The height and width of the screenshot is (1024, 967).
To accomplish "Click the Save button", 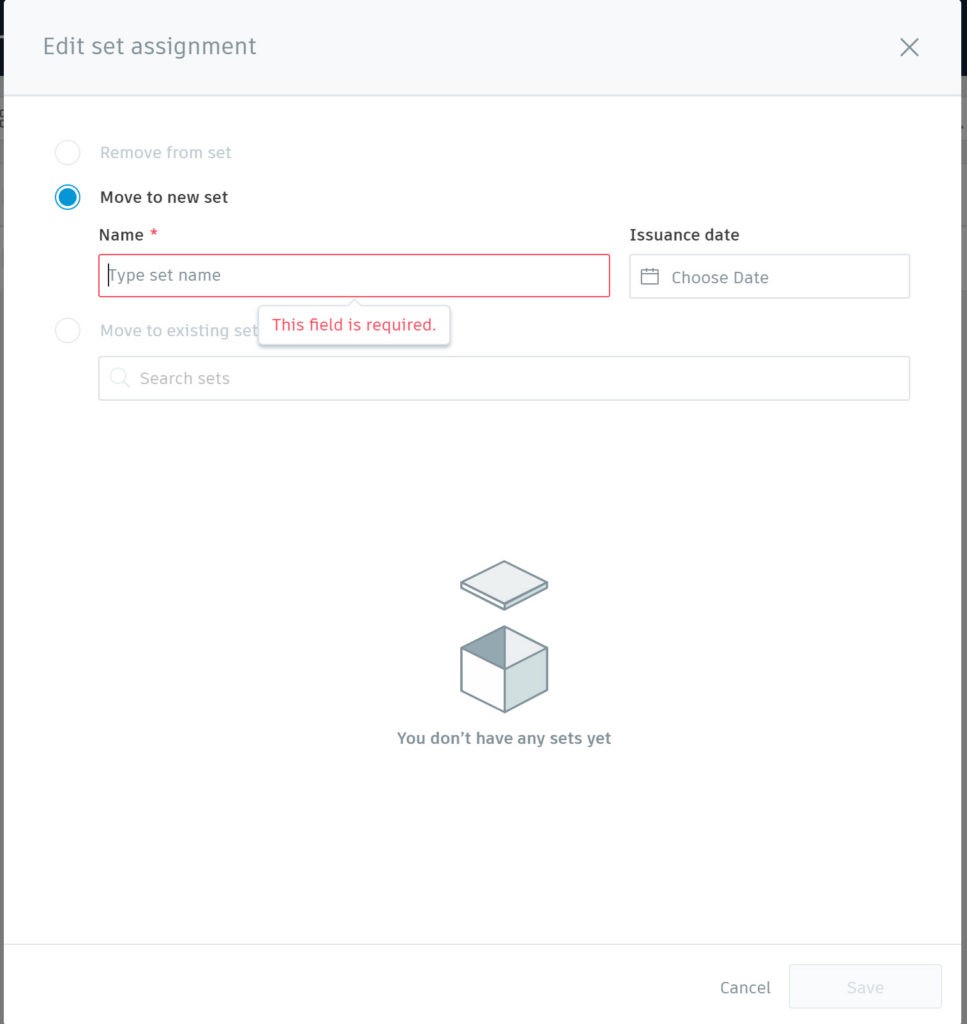I will [865, 987].
